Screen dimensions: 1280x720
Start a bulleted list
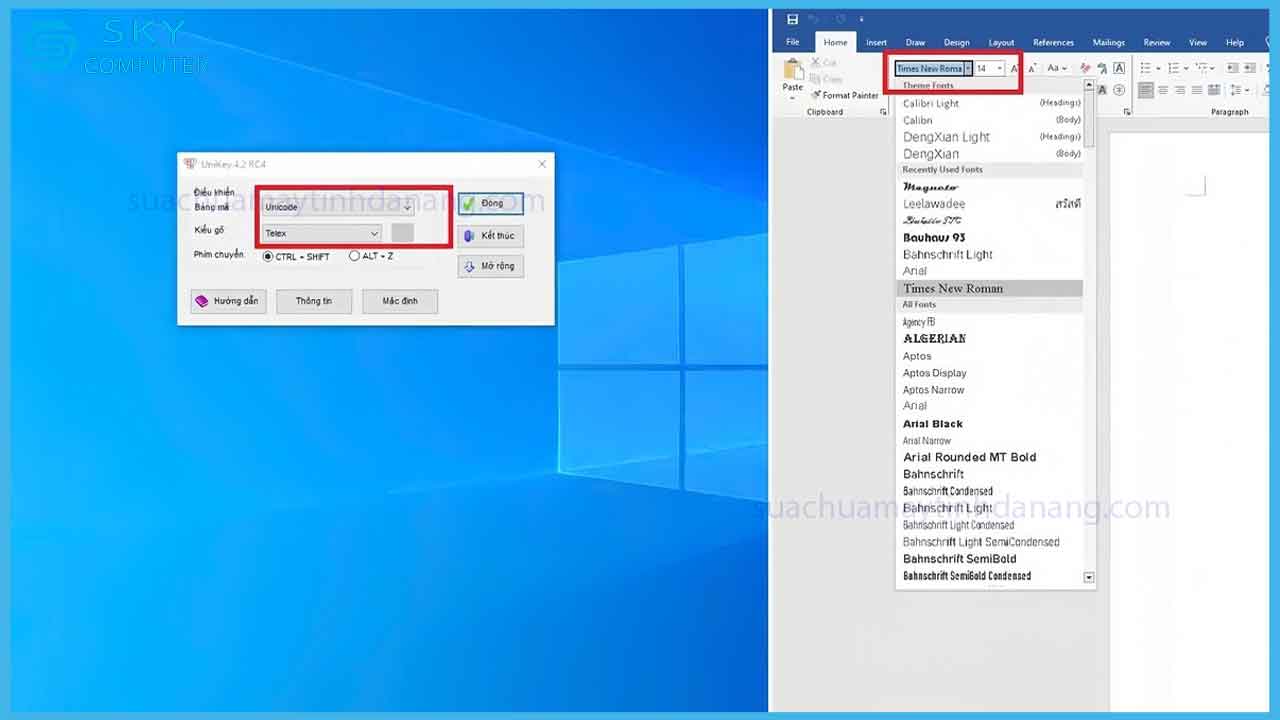pos(1144,68)
